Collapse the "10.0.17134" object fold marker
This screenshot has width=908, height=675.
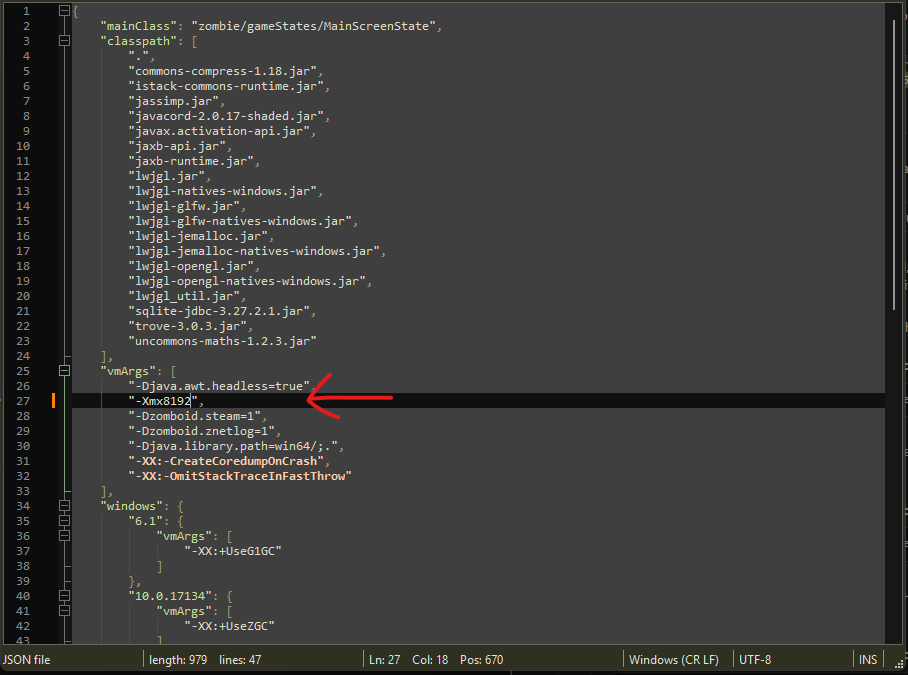tap(64, 596)
